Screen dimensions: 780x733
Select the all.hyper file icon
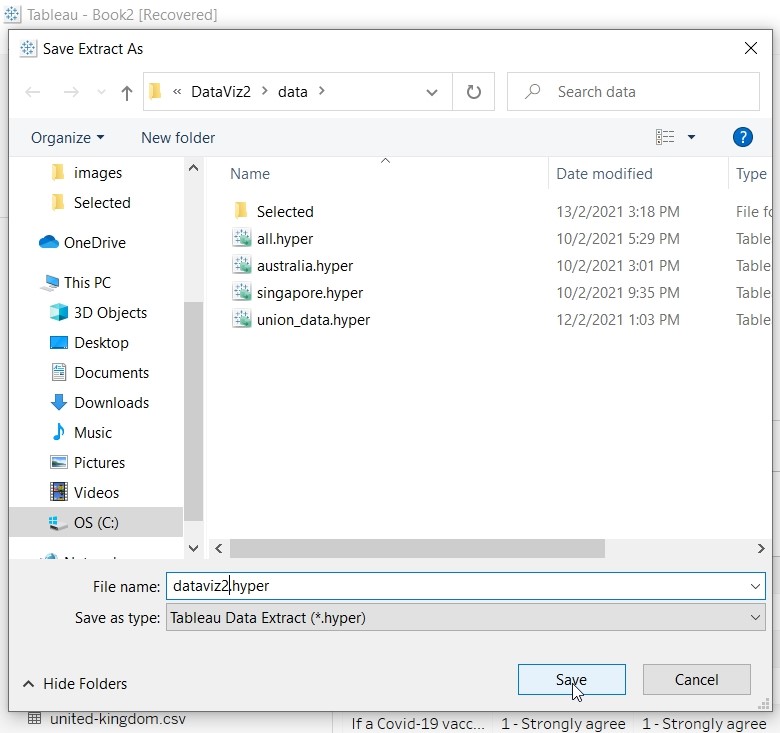point(241,239)
